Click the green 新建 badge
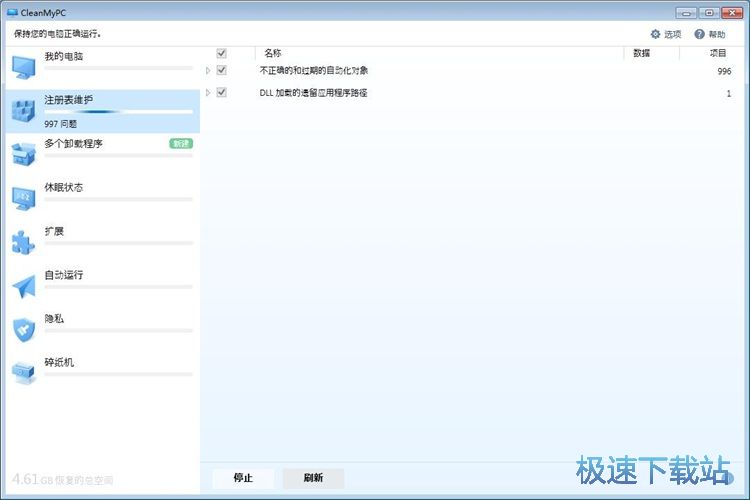The height and width of the screenshot is (500, 750). [x=181, y=144]
